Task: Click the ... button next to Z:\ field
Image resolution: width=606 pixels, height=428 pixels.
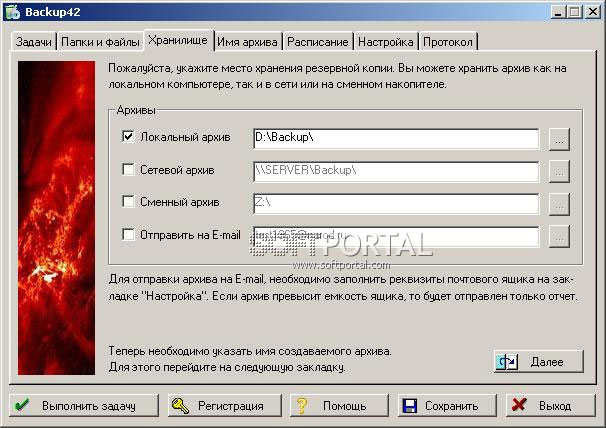Action: pos(559,204)
